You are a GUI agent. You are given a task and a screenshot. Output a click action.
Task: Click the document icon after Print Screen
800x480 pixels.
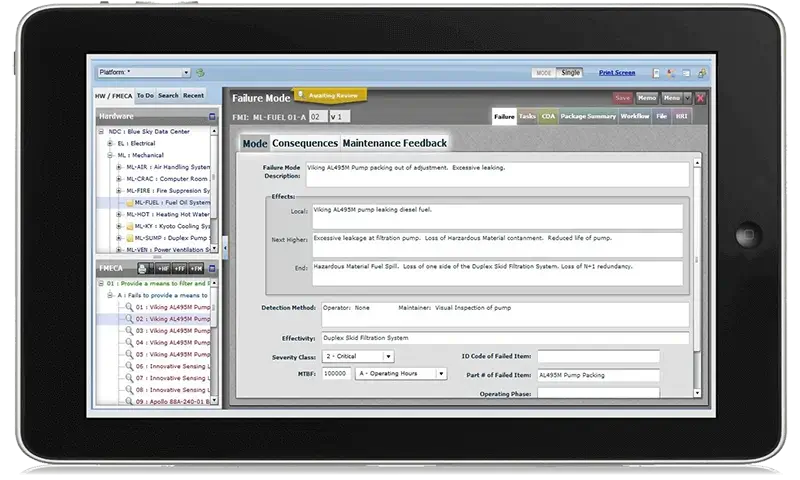[x=656, y=73]
